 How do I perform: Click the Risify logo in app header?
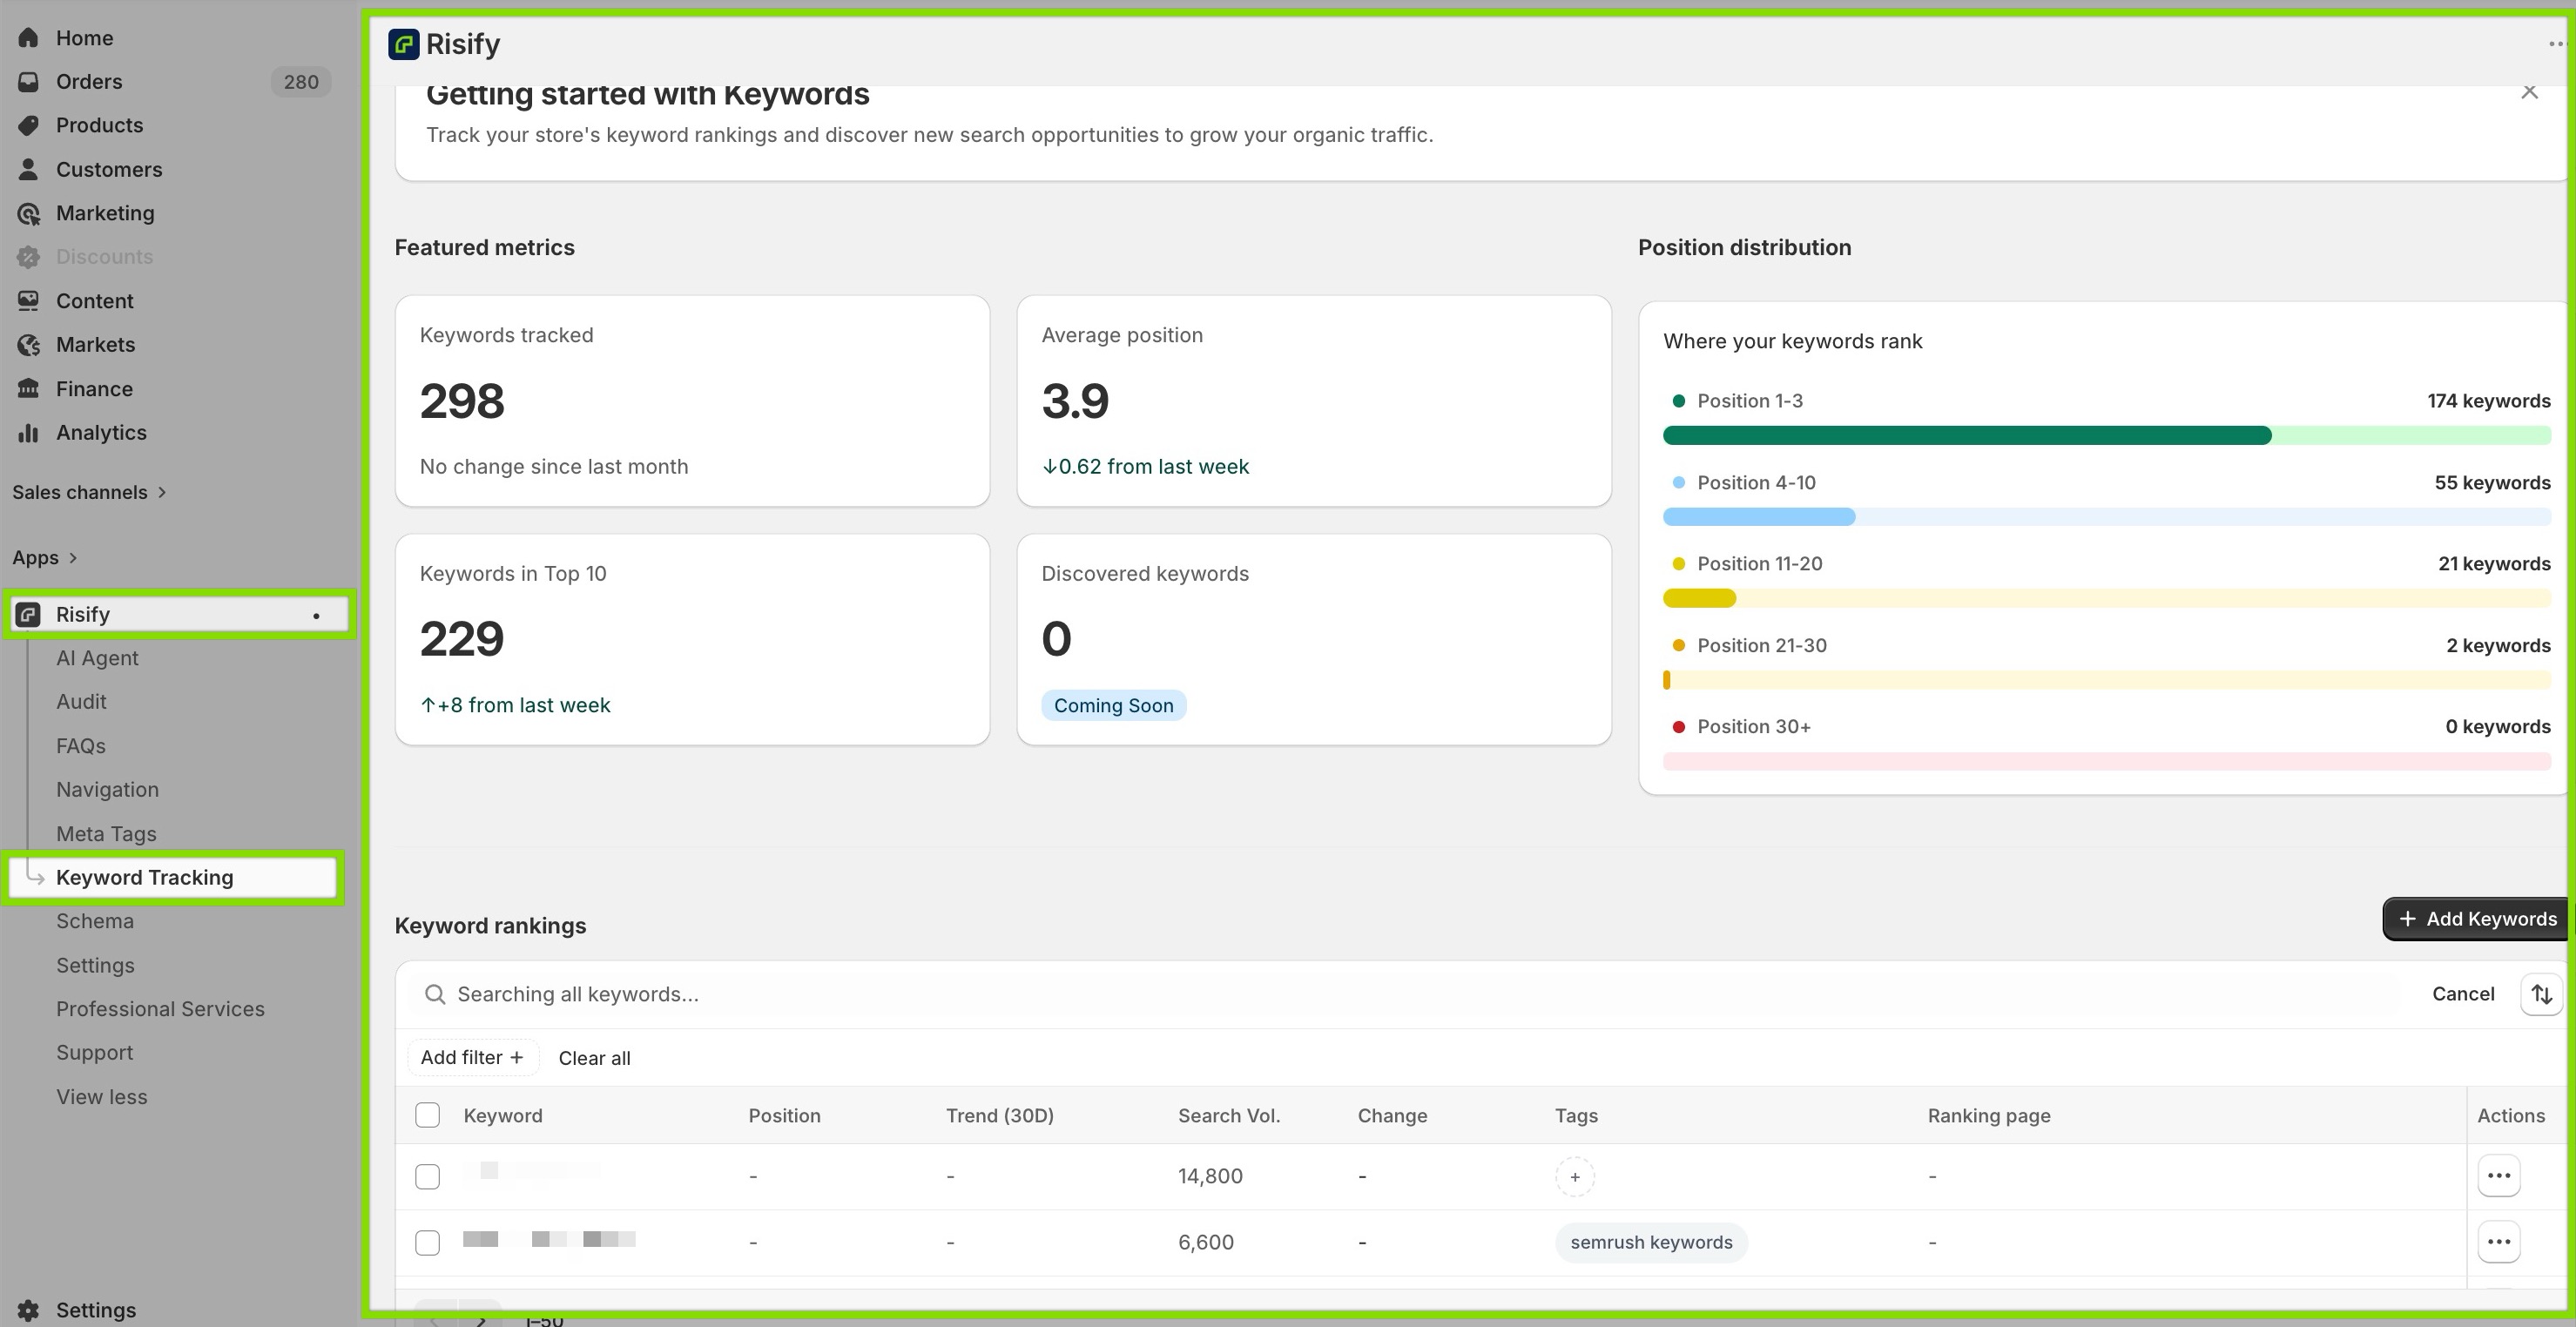[403, 44]
